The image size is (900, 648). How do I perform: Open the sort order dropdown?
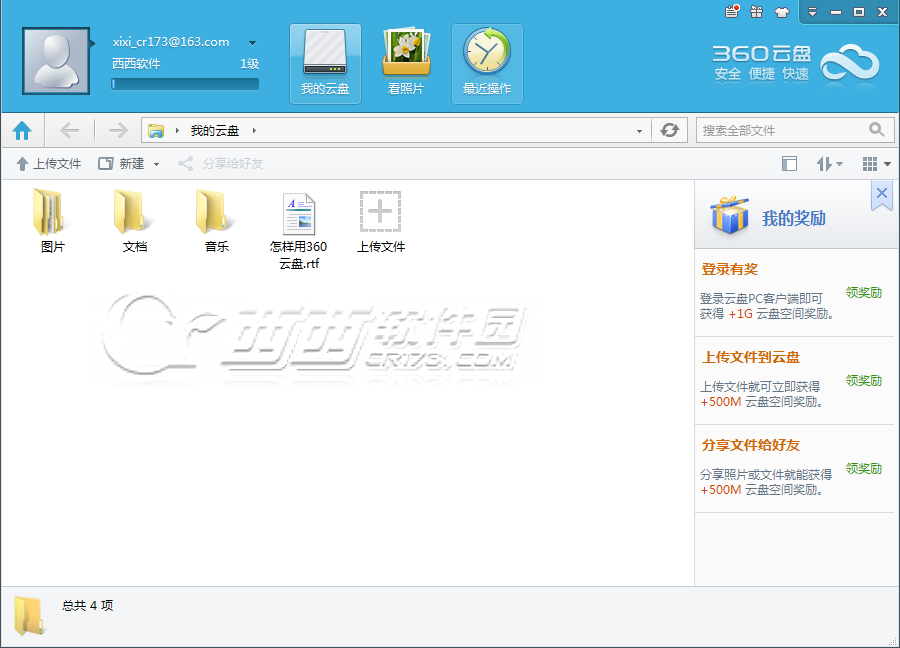click(829, 164)
